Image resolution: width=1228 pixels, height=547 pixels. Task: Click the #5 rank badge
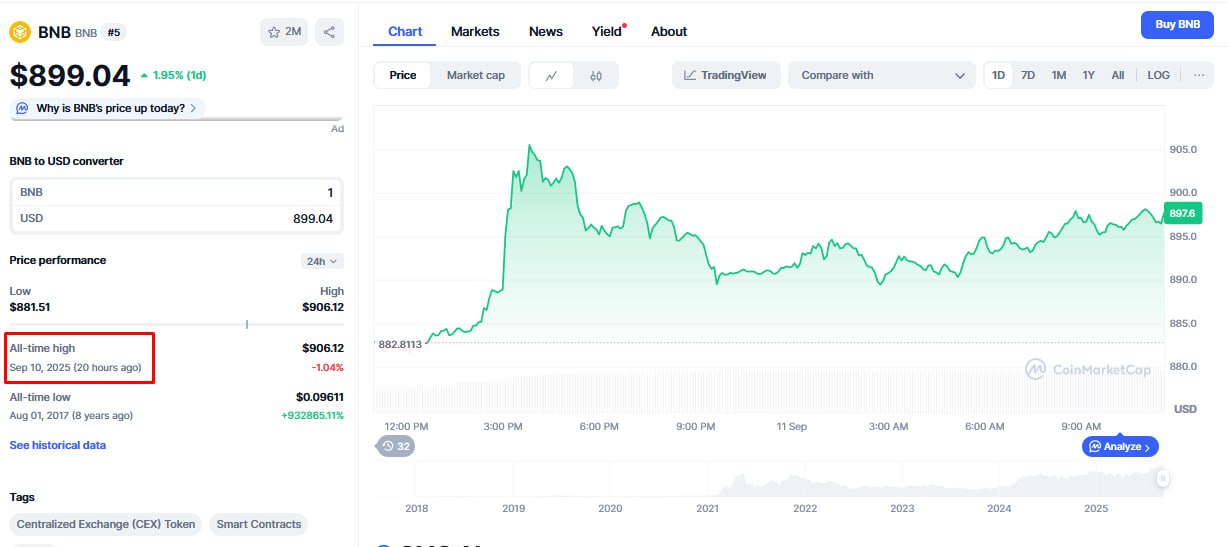point(113,32)
